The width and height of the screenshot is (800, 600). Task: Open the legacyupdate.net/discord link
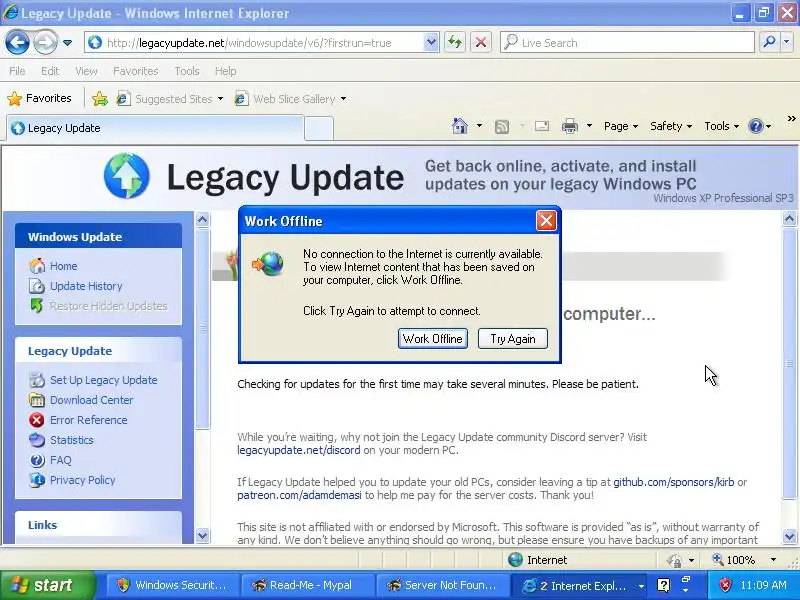pos(298,450)
